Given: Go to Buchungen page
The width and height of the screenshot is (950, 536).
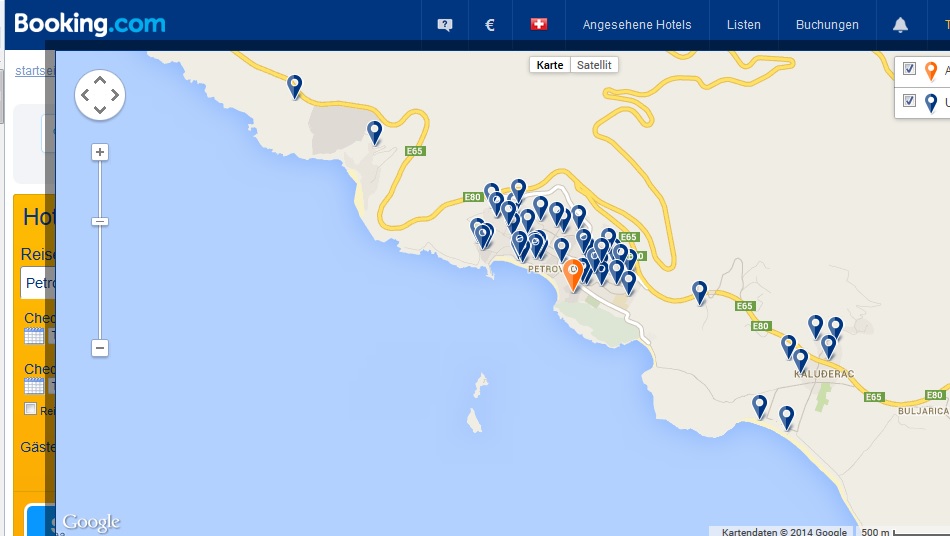Looking at the screenshot, I should tap(827, 25).
